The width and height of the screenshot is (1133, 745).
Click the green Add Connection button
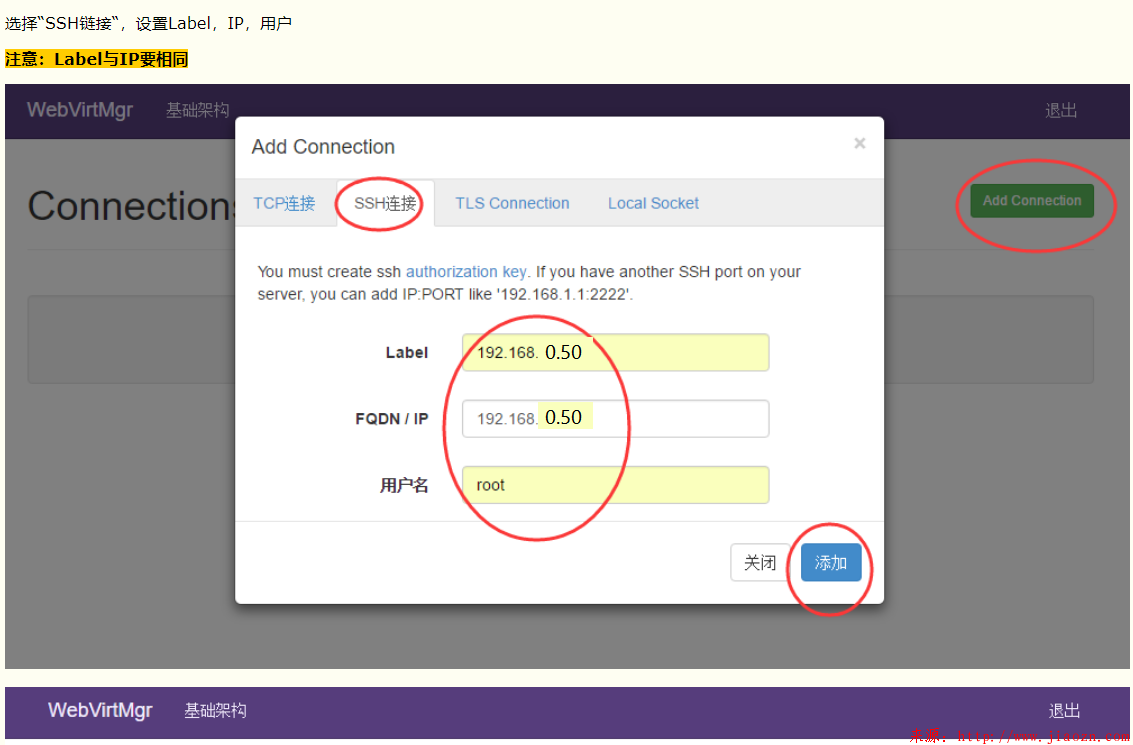[1031, 201]
